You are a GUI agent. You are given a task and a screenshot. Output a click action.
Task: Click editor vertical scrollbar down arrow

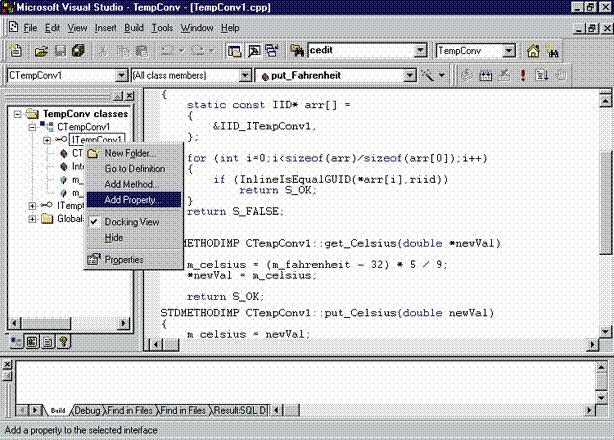[605, 331]
